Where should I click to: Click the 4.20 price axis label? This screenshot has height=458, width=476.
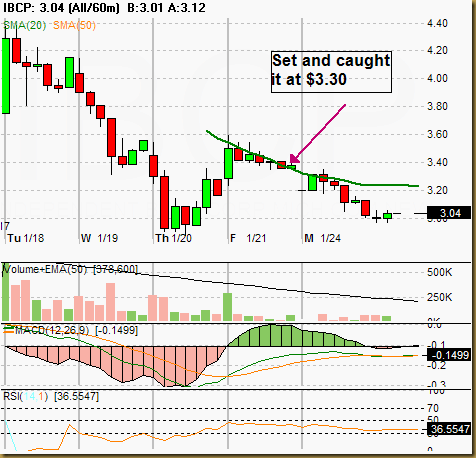tap(437, 50)
